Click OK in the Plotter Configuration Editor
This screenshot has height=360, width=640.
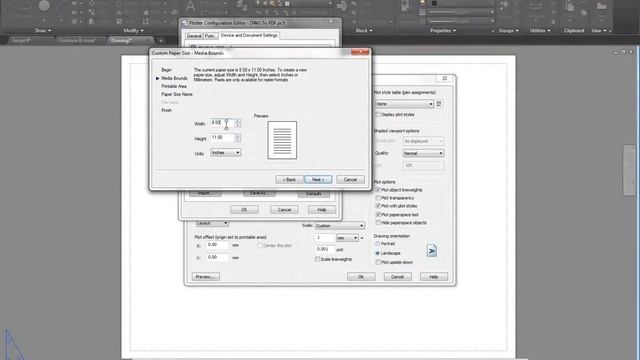244,210
